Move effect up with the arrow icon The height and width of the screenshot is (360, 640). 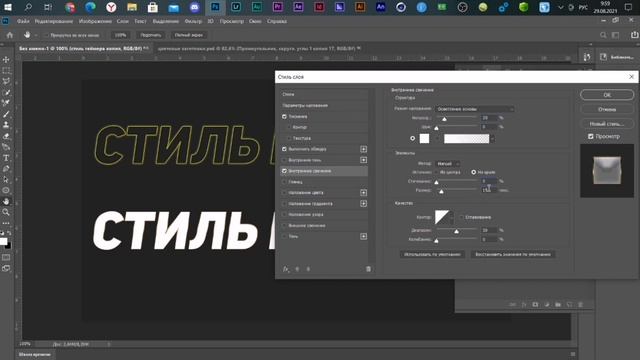297,269
